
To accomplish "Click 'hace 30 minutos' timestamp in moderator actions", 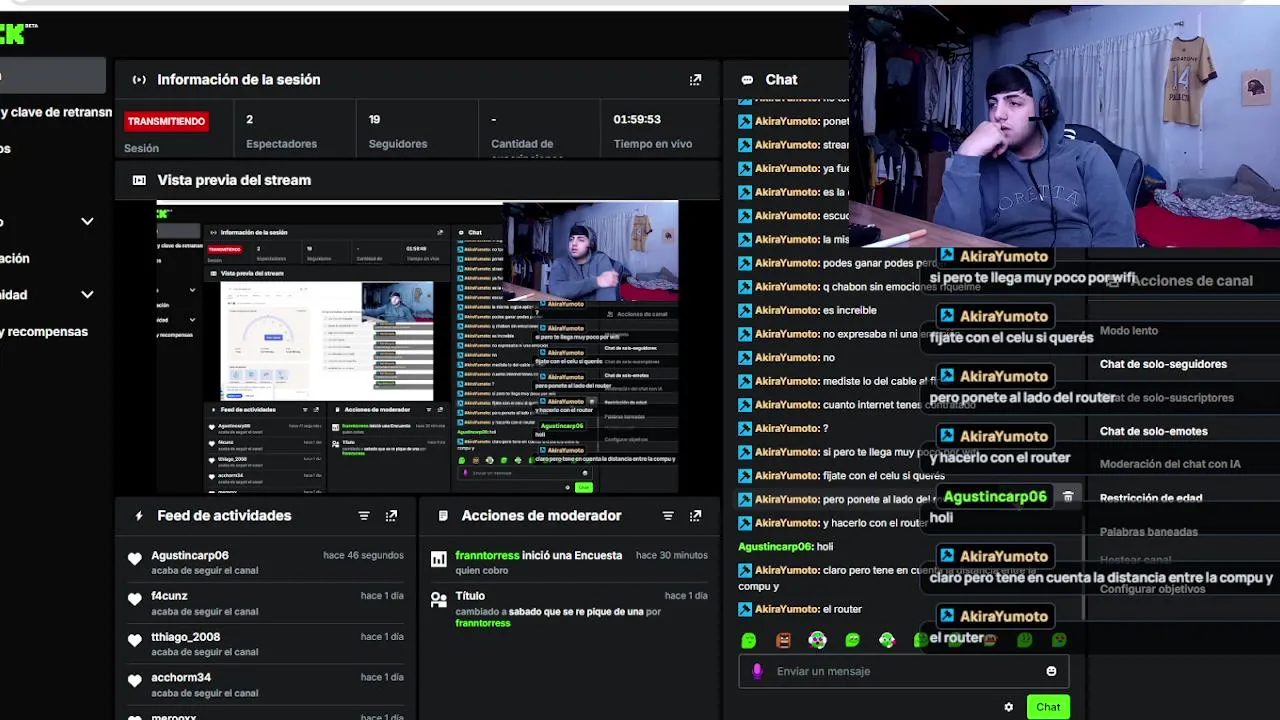I will coord(671,555).
